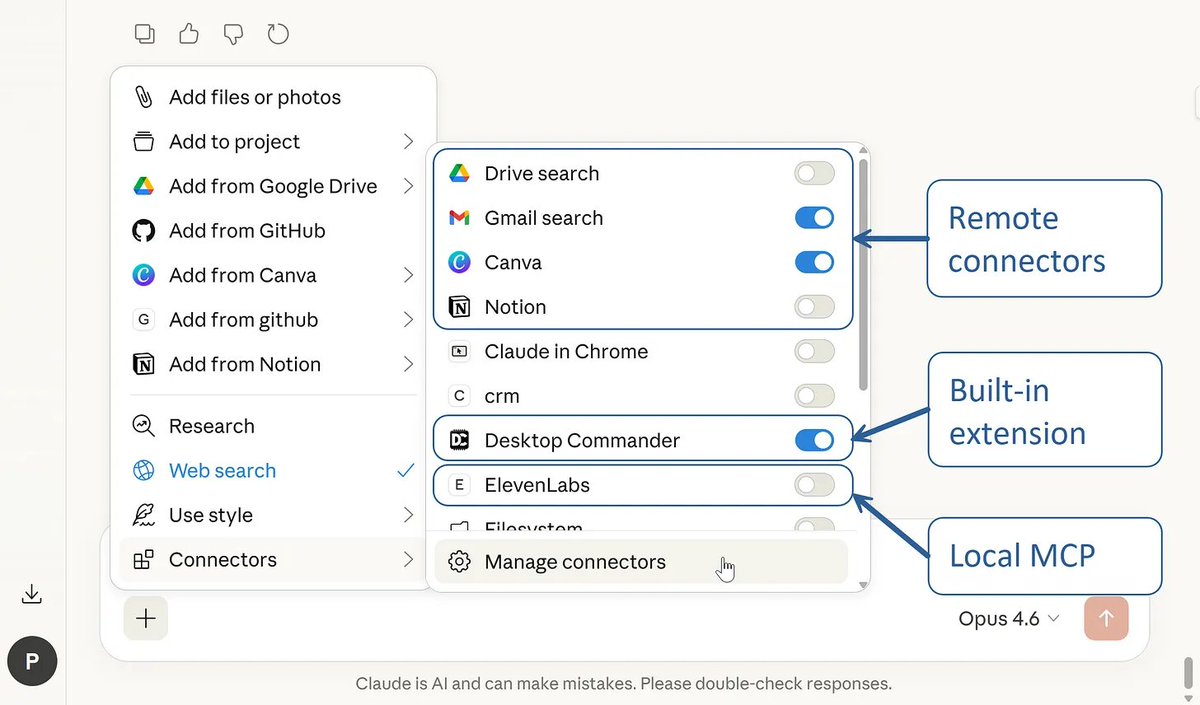Turn off the Desktop Commander toggle

(814, 440)
